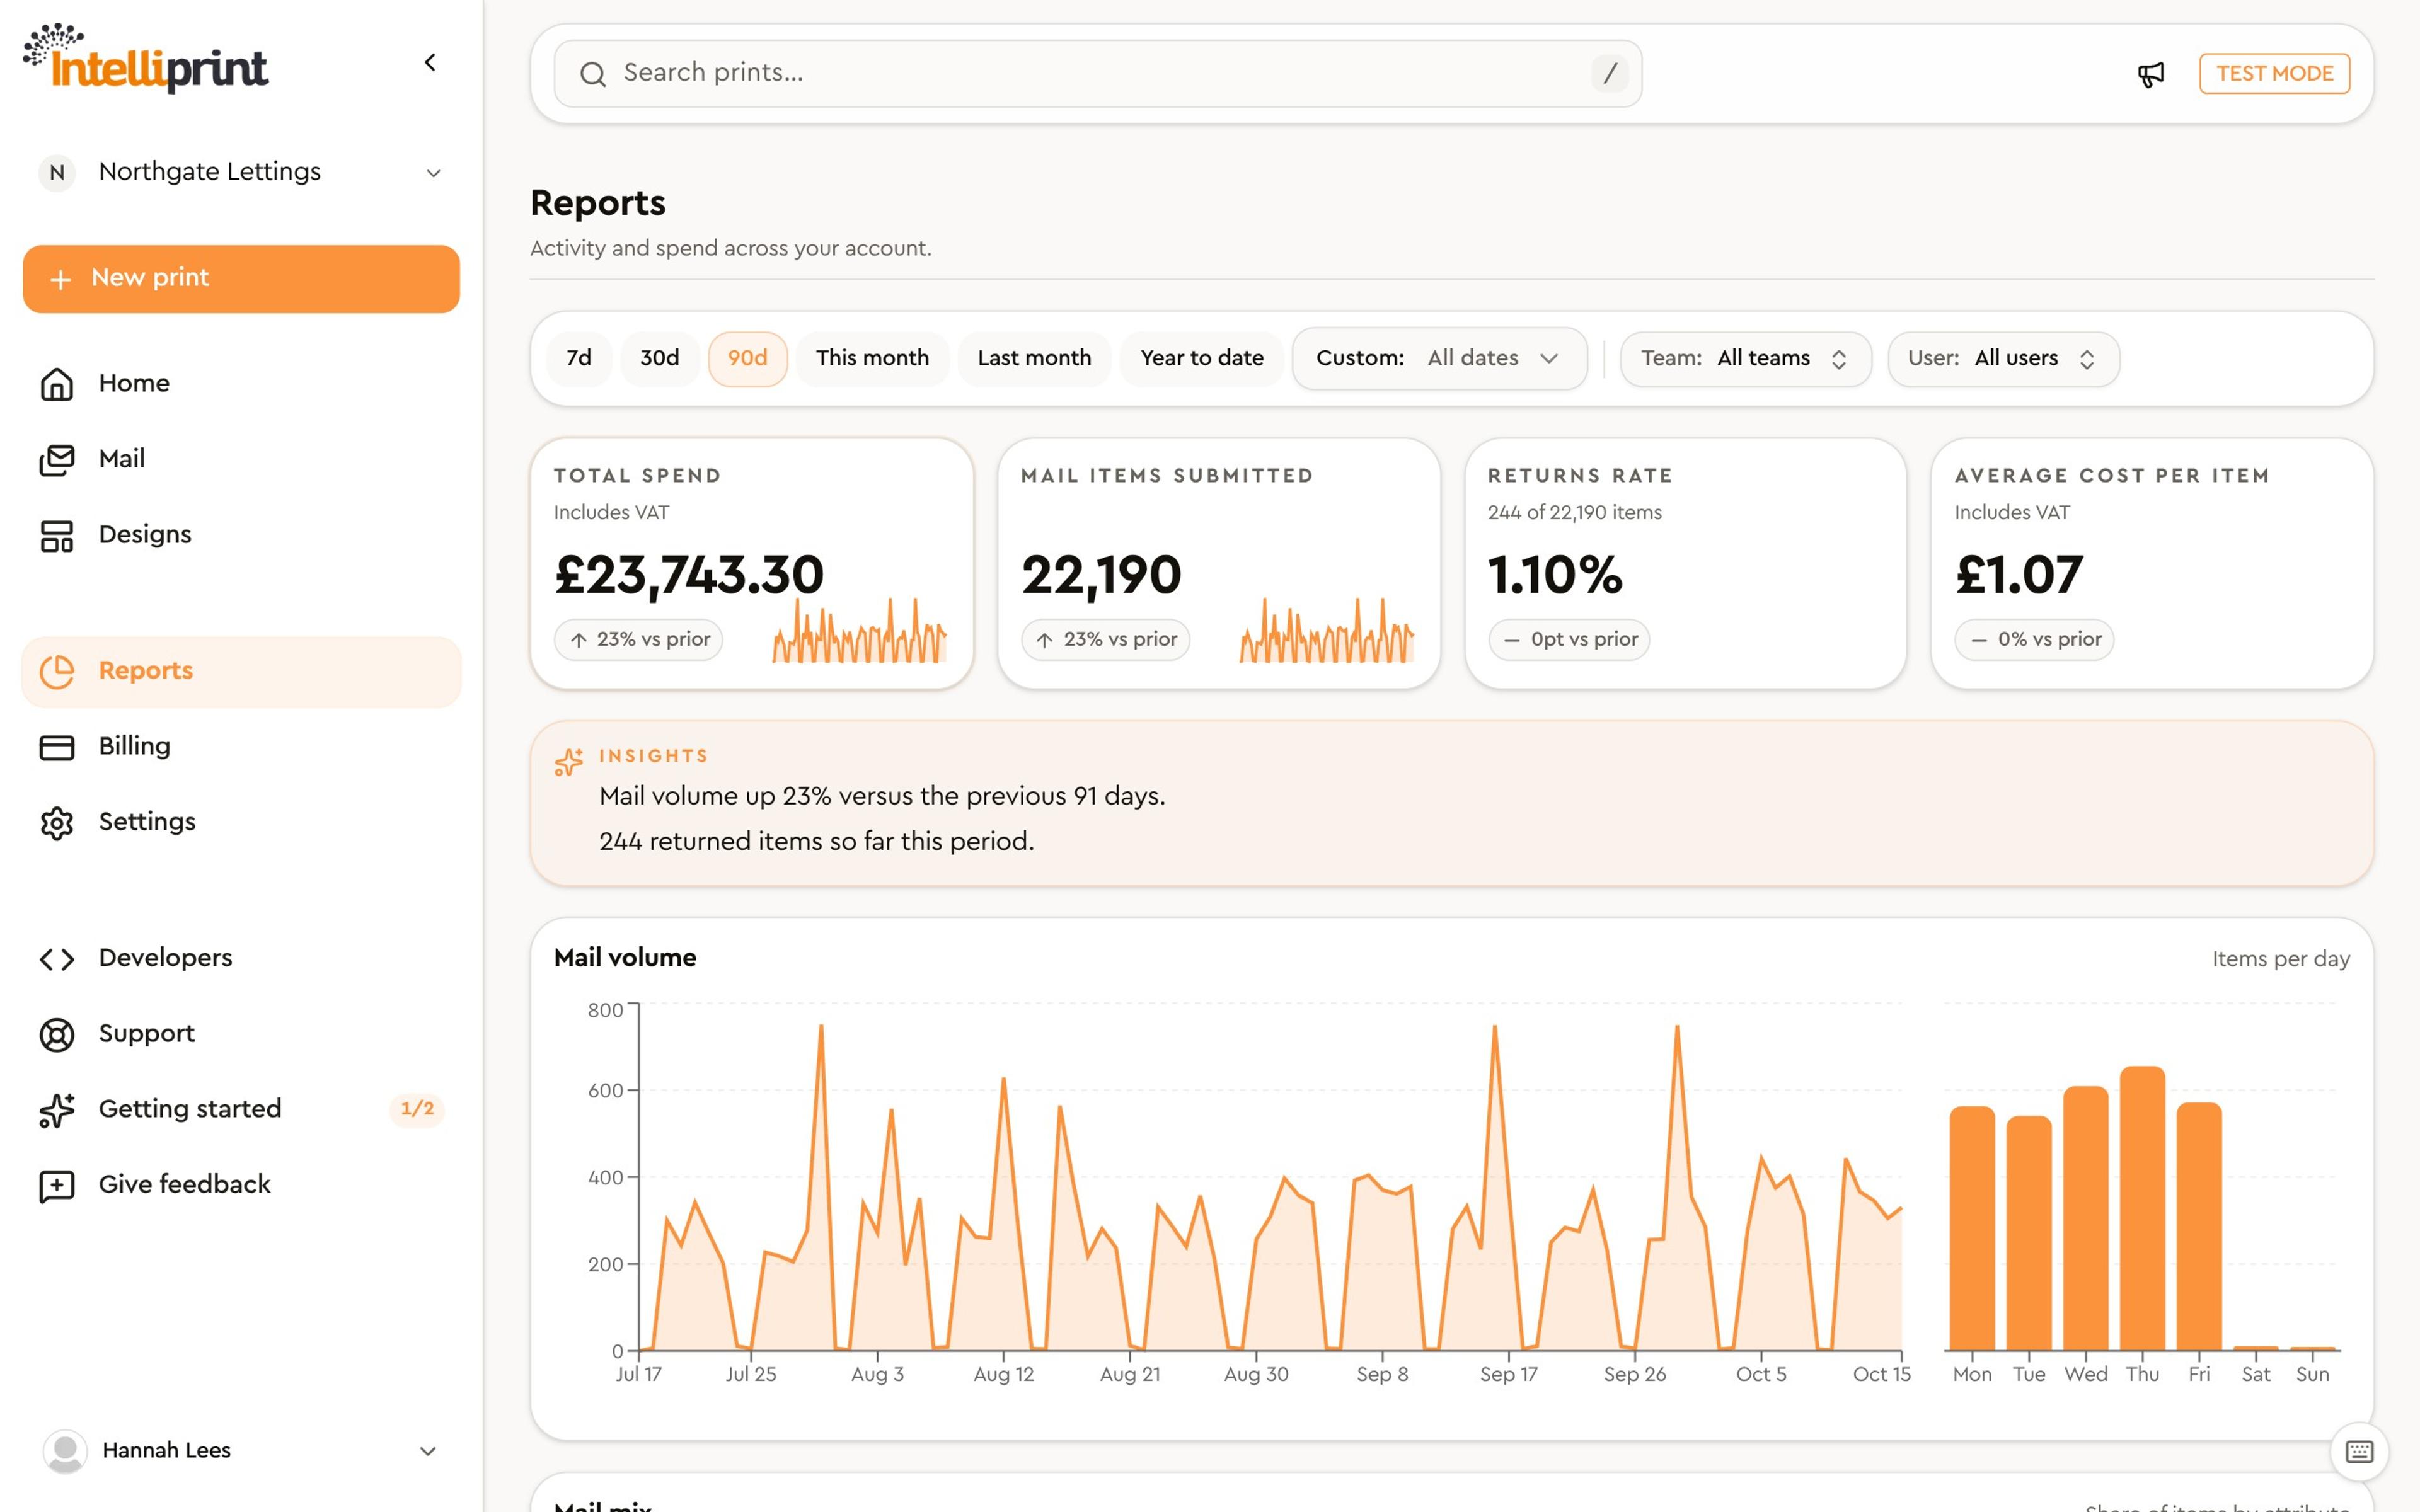Collapse the sidebar with the chevron arrow
Screen dimensions: 2420x1512
click(x=430, y=63)
